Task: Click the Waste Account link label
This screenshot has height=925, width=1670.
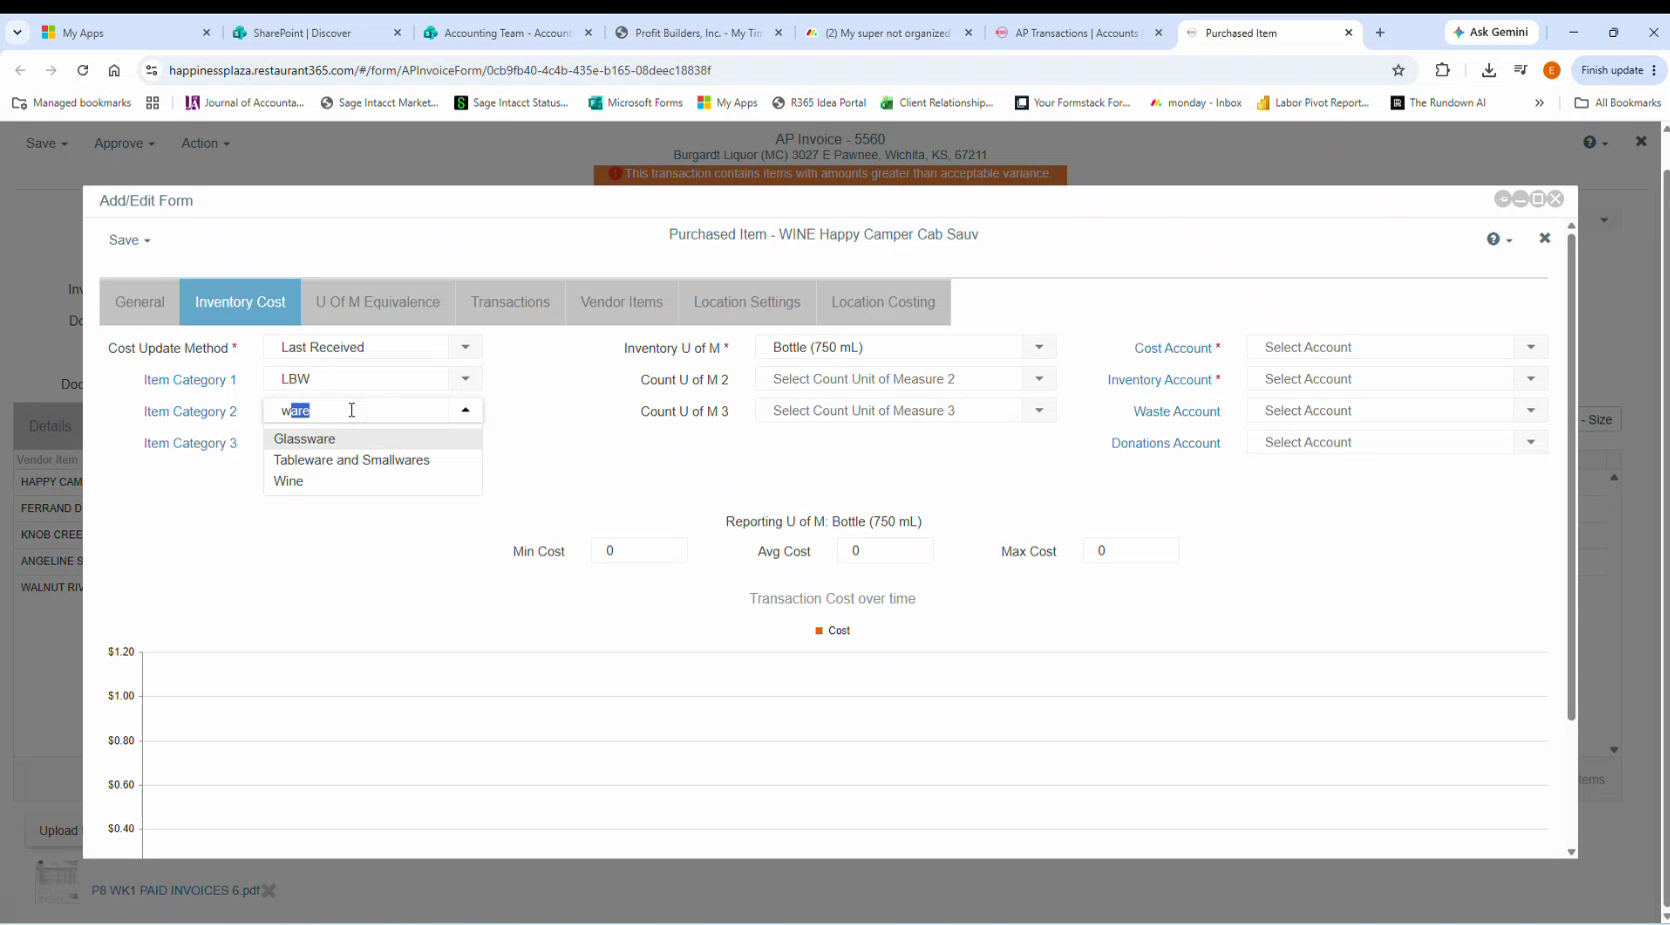Action: tap(1177, 411)
